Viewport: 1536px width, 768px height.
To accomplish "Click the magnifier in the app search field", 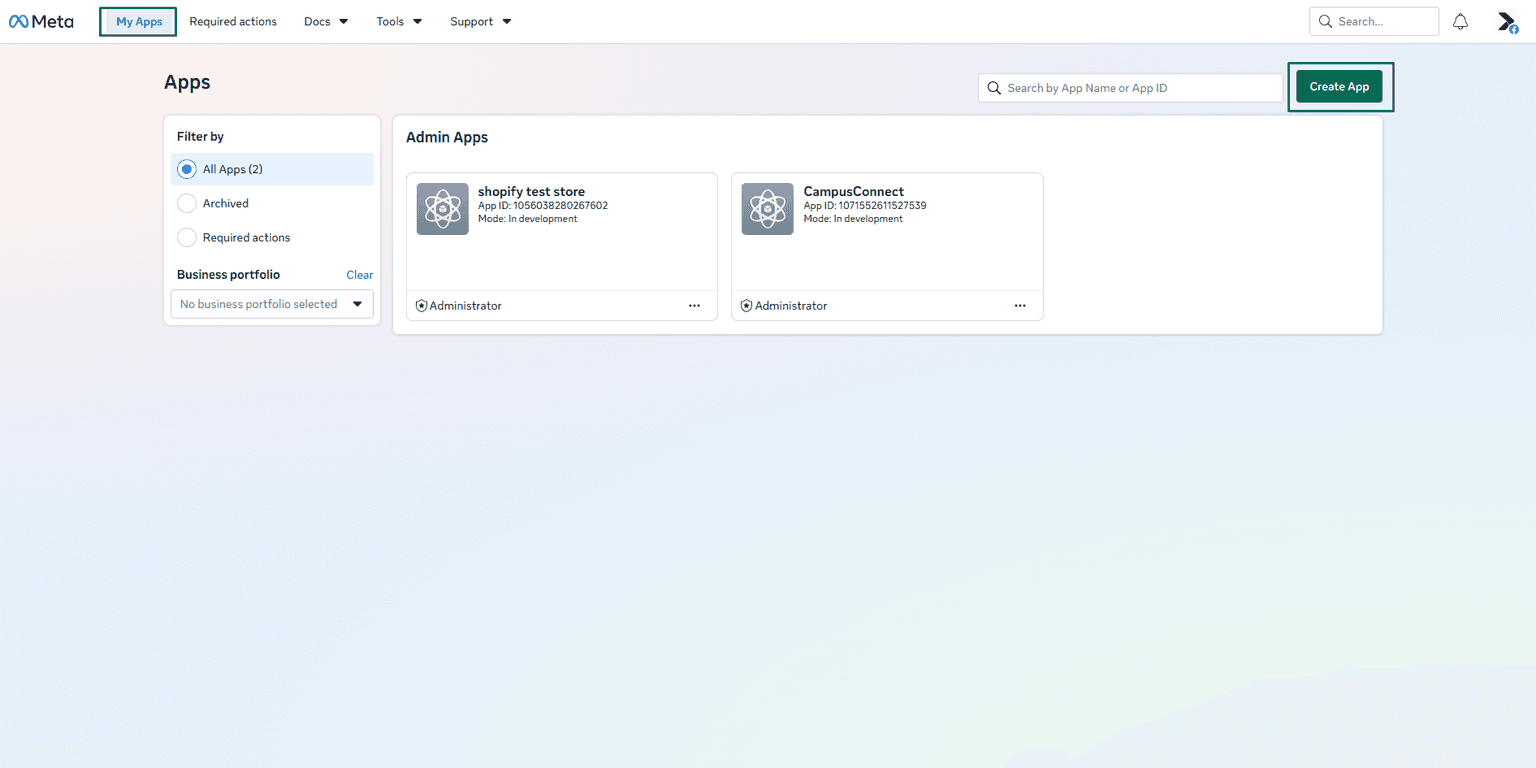I will pyautogui.click(x=994, y=88).
